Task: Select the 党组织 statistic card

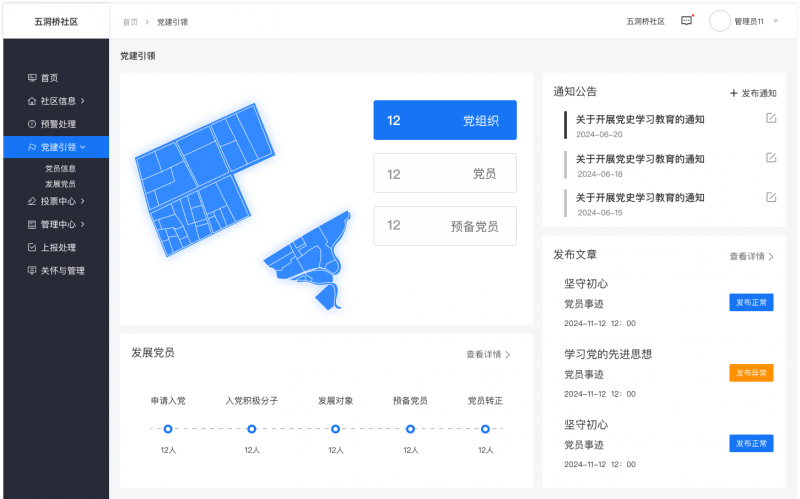Action: point(444,120)
